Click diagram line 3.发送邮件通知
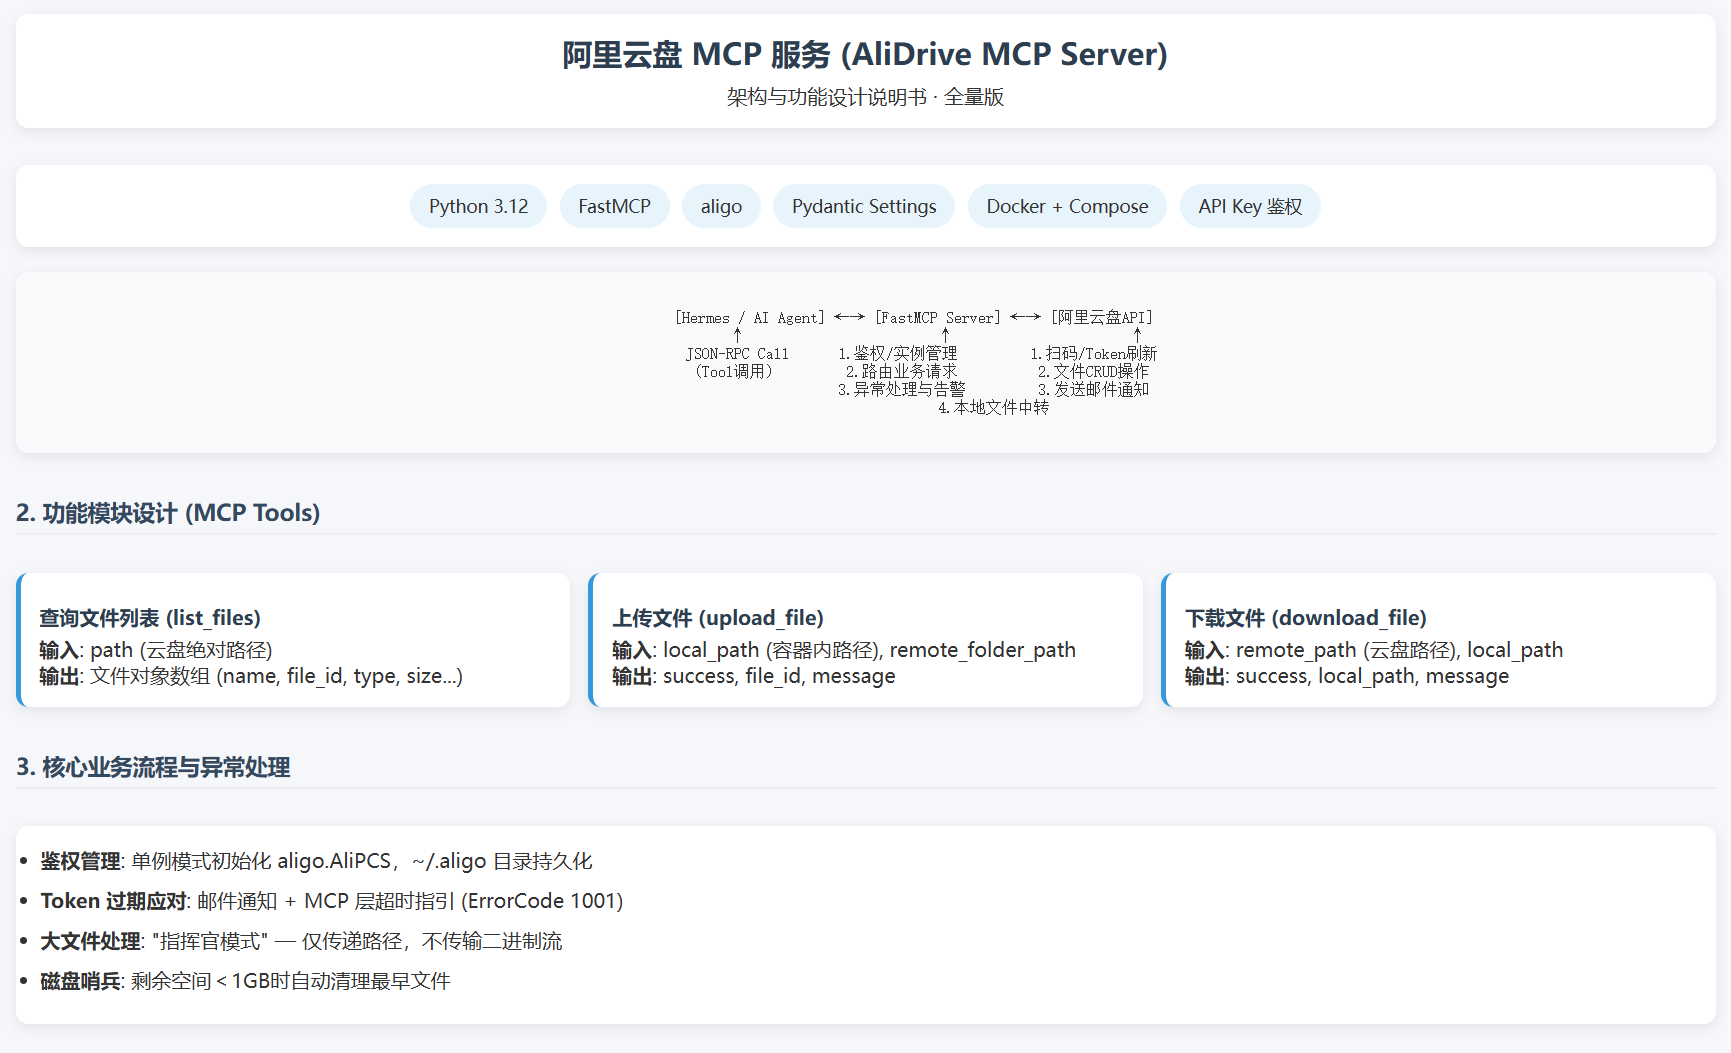This screenshot has height=1053, width=1731. [x=1094, y=390]
